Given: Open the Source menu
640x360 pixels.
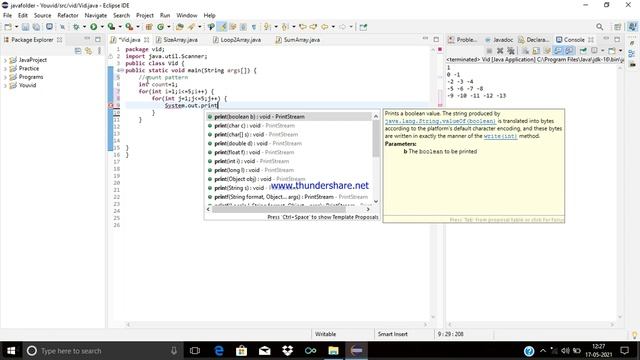Looking at the screenshot, I should [x=42, y=16].
